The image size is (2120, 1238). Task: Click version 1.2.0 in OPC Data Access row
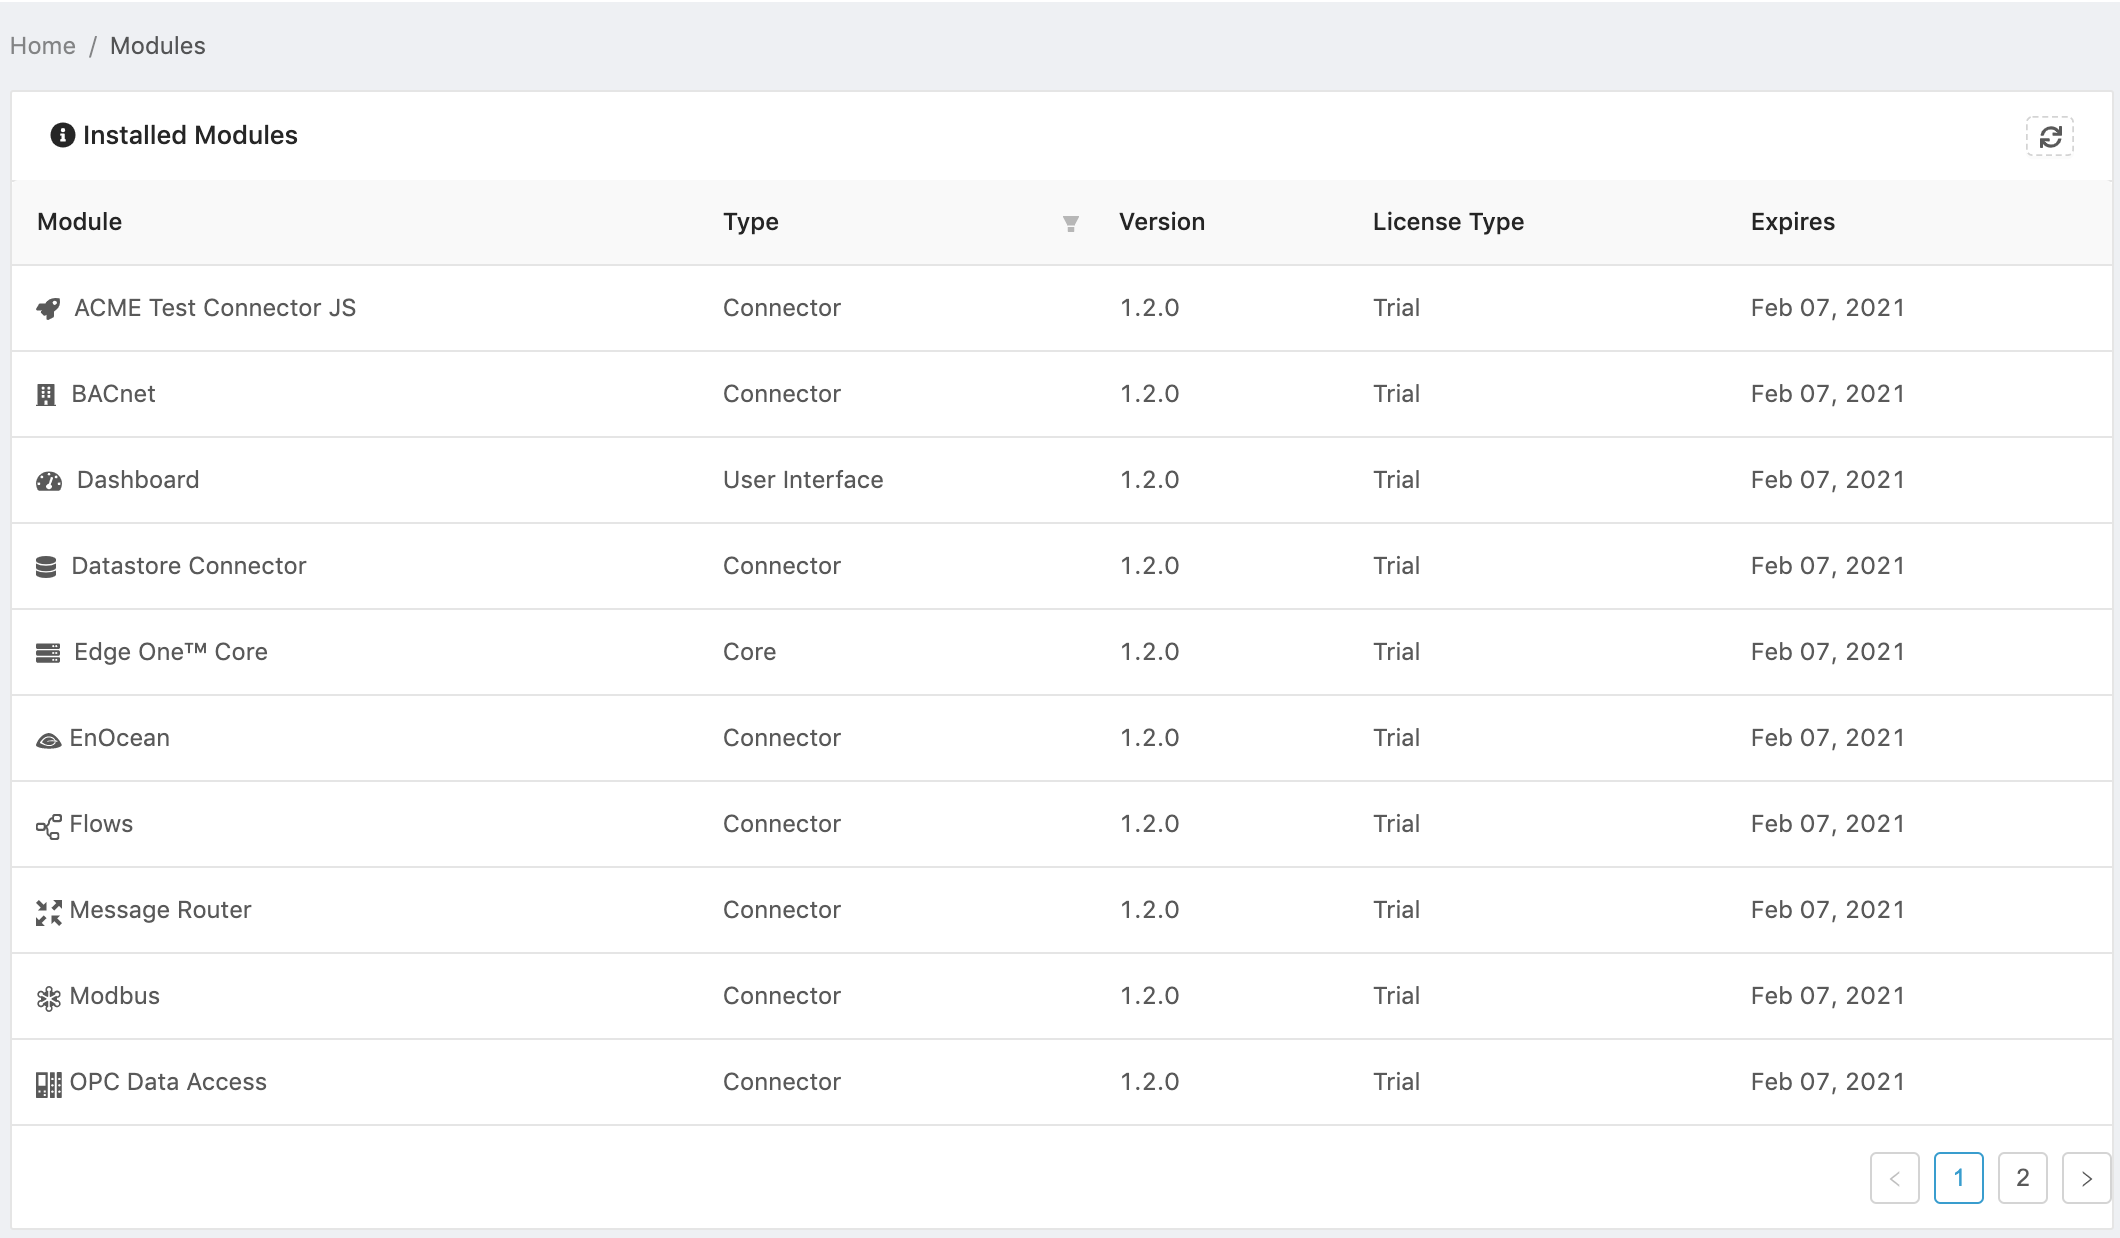coord(1150,1082)
